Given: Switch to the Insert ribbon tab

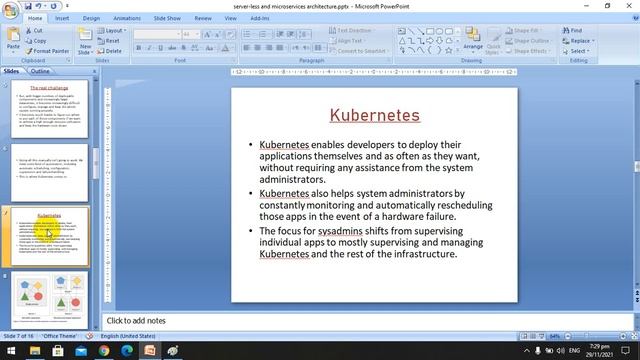Looking at the screenshot, I should (x=62, y=18).
